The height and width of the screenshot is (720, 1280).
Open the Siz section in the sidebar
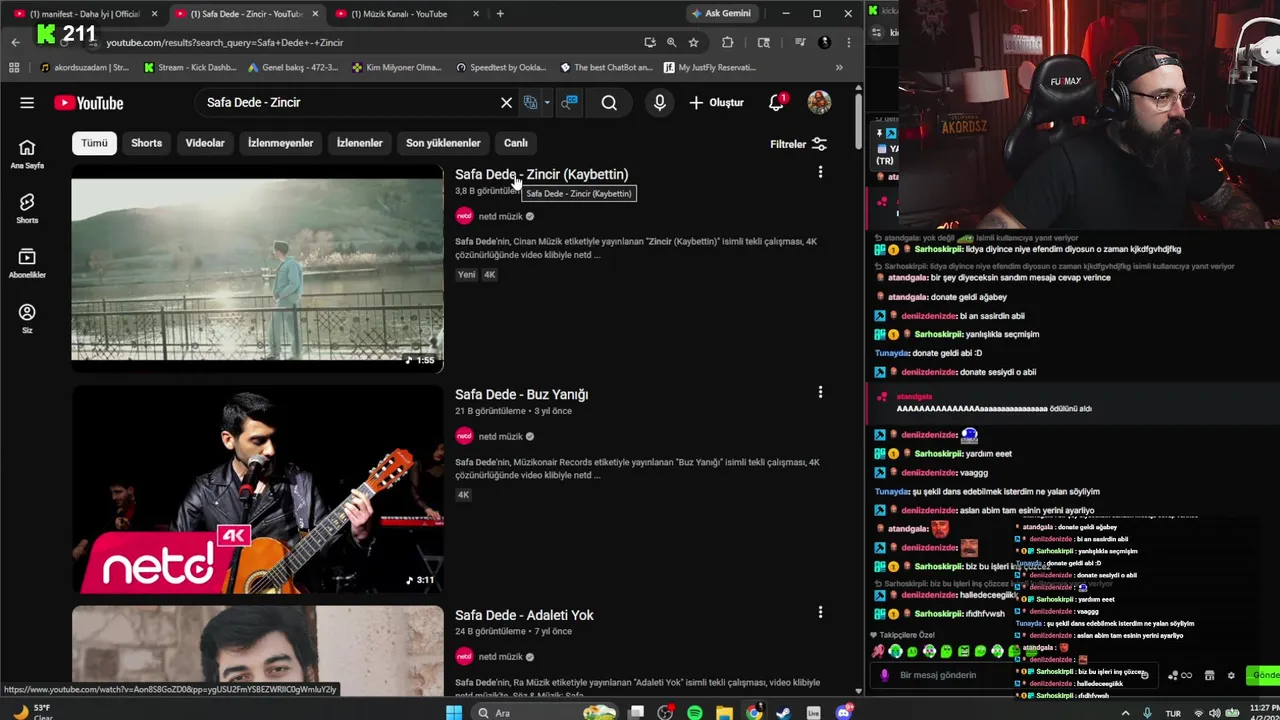(27, 319)
